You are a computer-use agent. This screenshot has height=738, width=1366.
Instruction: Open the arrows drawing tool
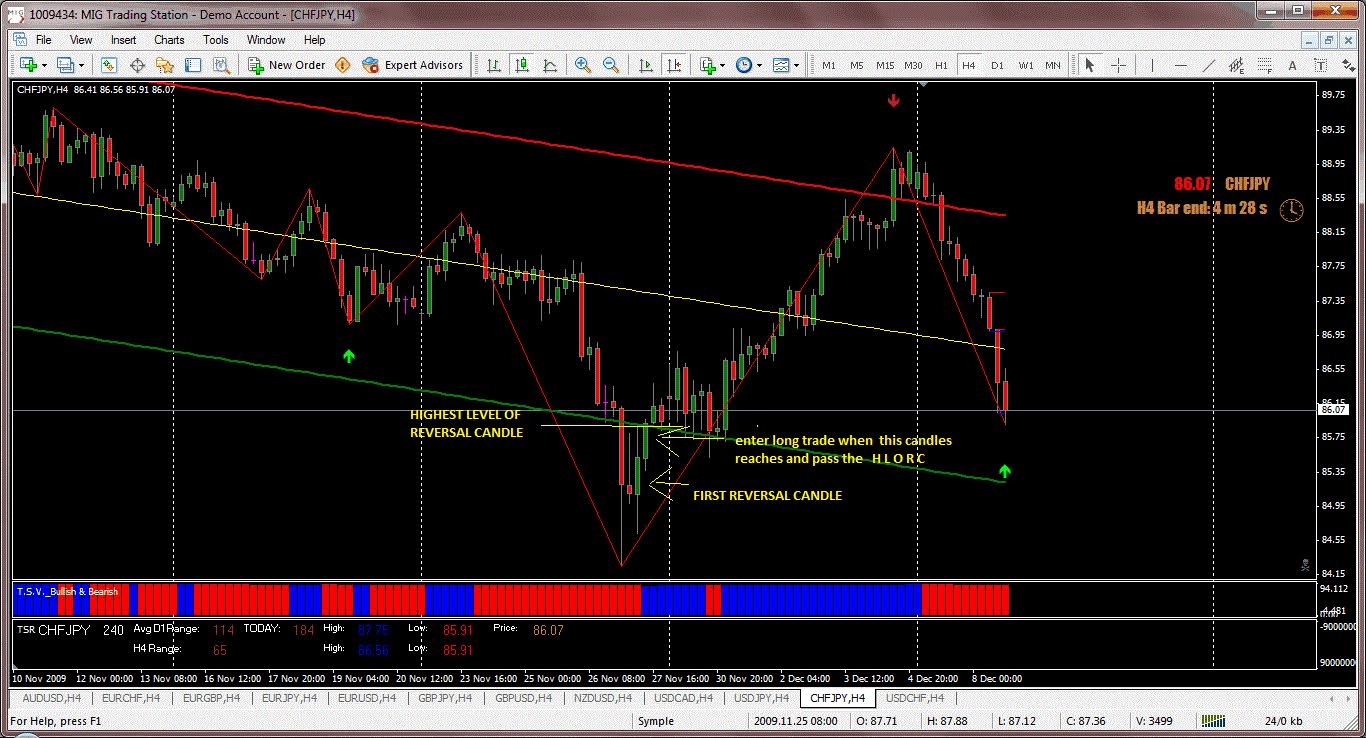[1347, 65]
